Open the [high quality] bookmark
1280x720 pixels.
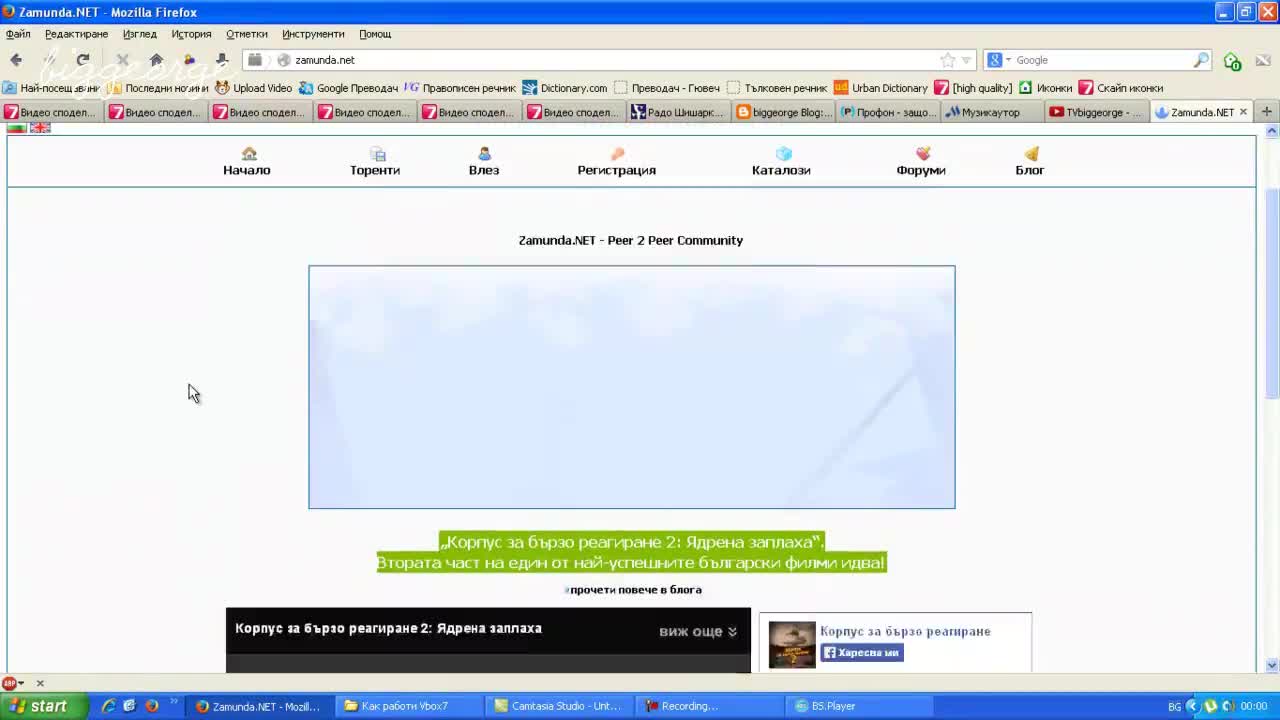click(x=973, y=88)
